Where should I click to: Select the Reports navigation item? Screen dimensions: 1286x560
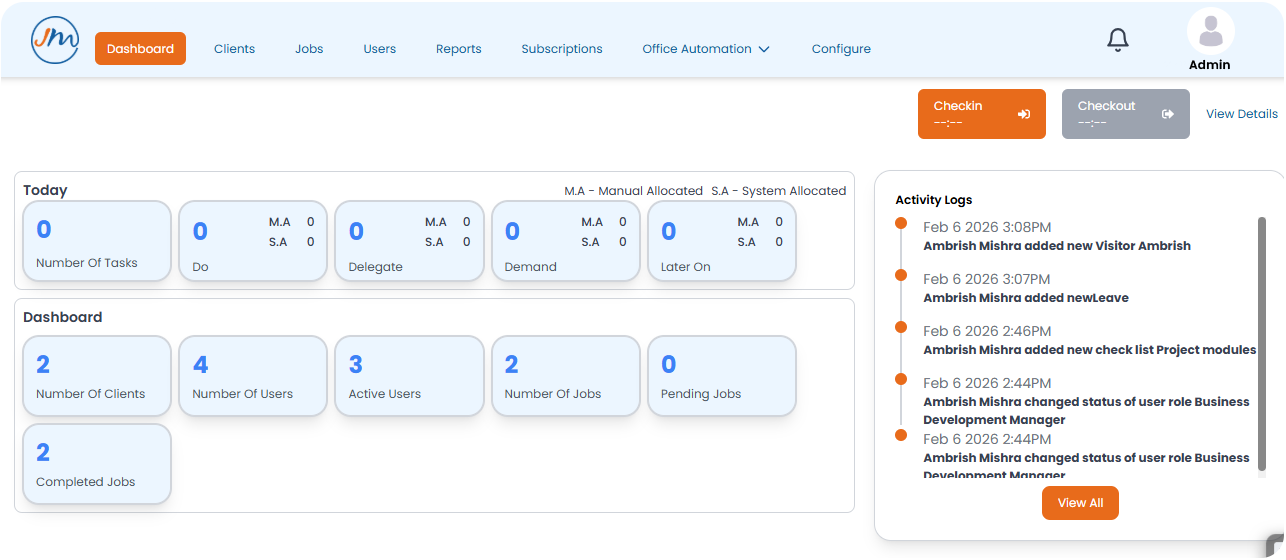pyautogui.click(x=459, y=49)
